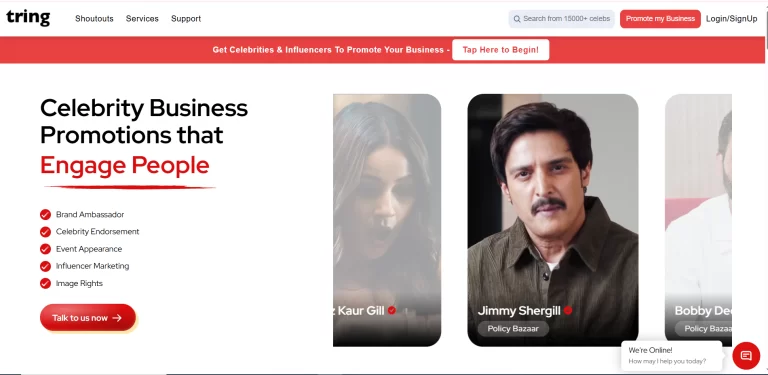
Task: Click Tap Here to Begin button
Action: click(500, 50)
